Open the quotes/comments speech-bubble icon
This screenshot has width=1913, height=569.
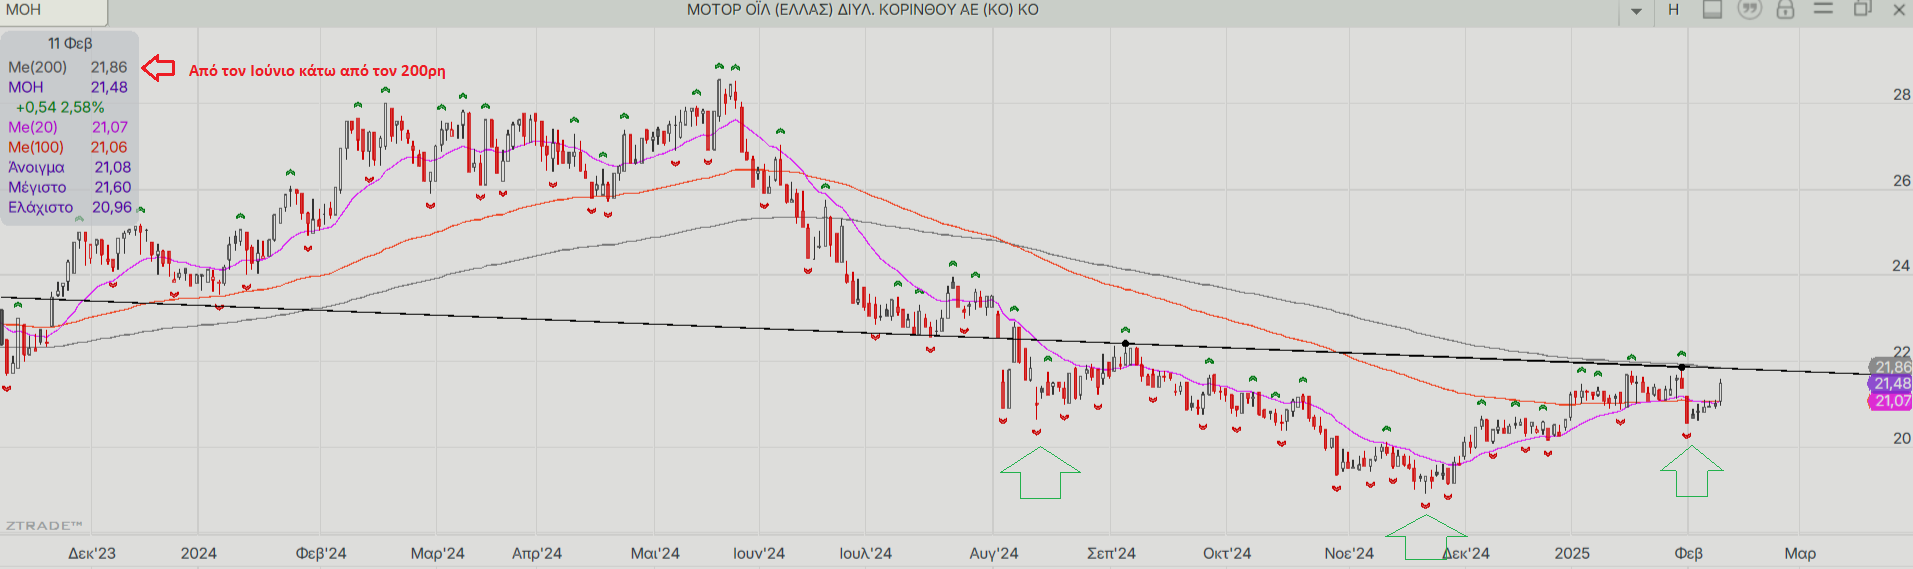pos(1749,10)
